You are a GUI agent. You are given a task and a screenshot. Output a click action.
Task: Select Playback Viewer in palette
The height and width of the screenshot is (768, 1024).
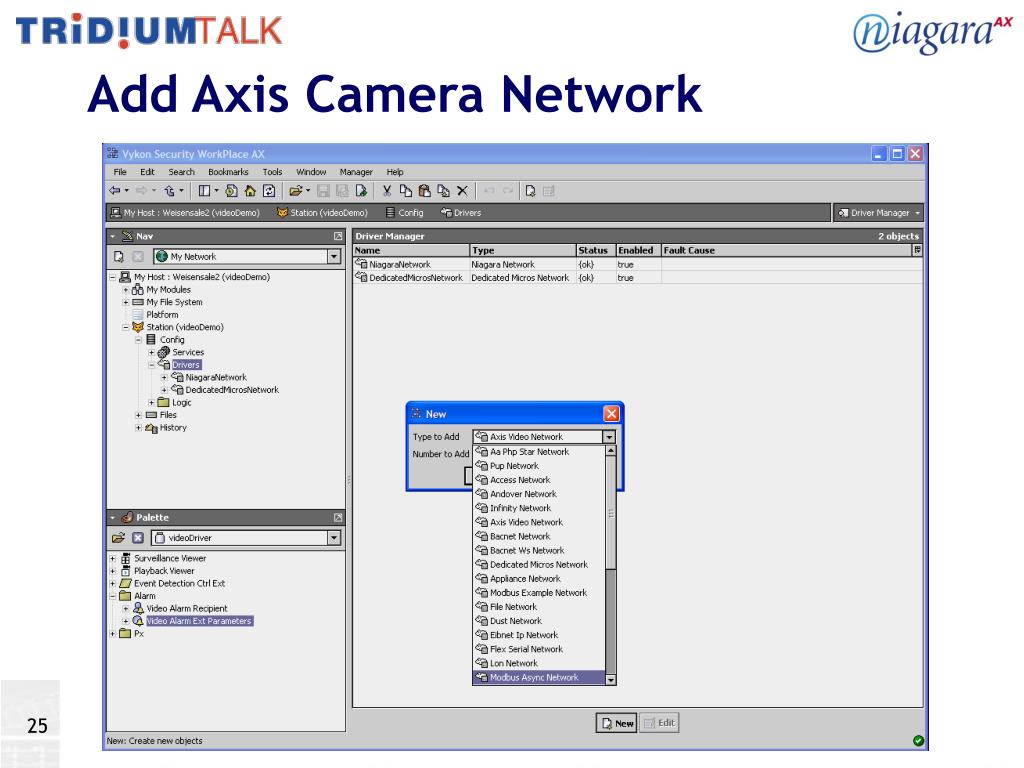point(164,571)
